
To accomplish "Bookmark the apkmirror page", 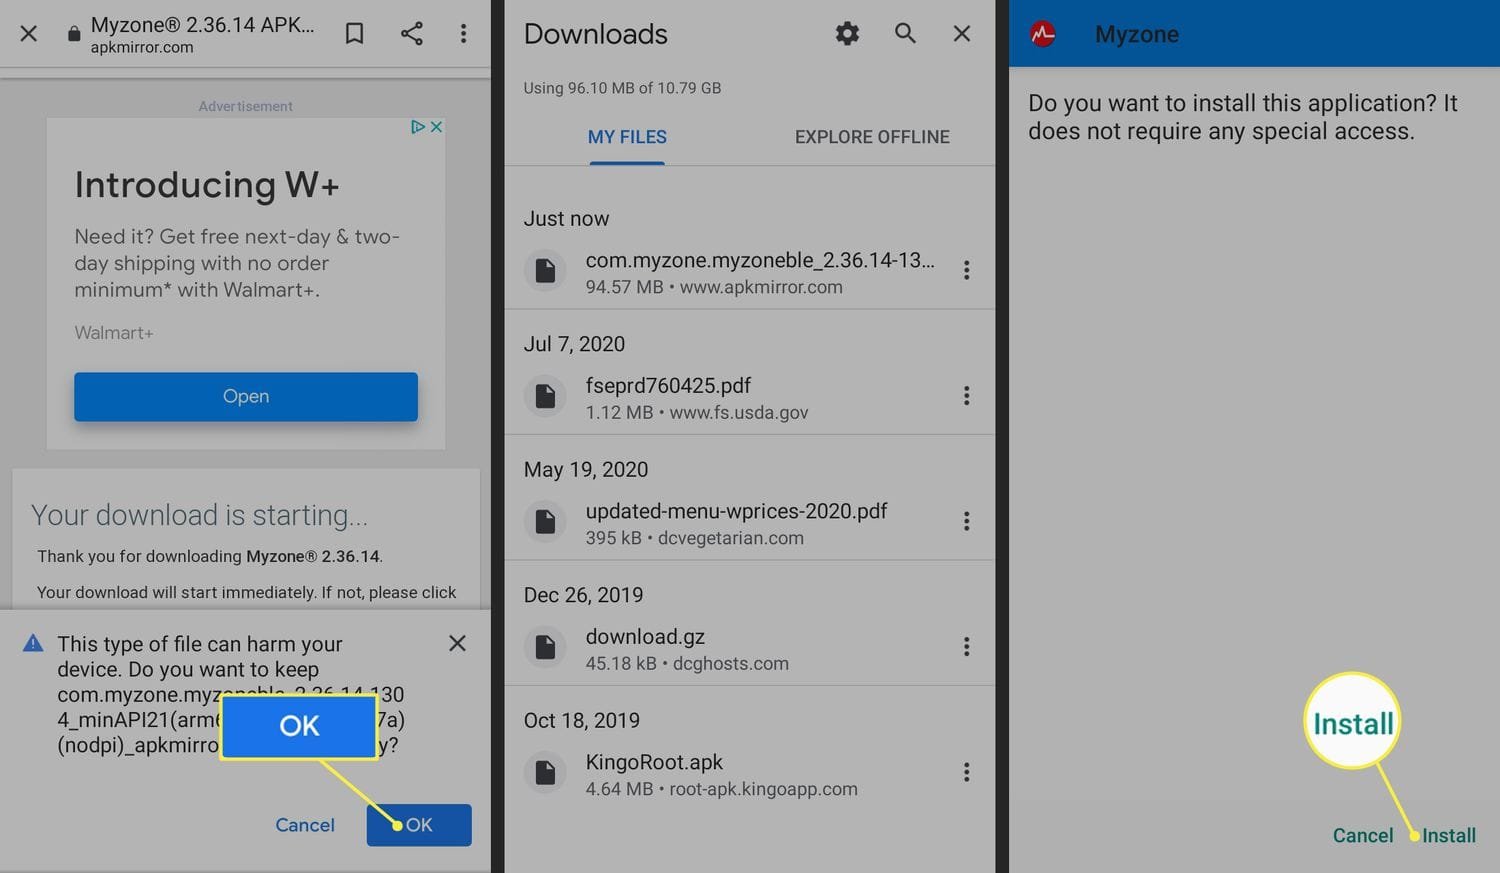I will pos(354,34).
